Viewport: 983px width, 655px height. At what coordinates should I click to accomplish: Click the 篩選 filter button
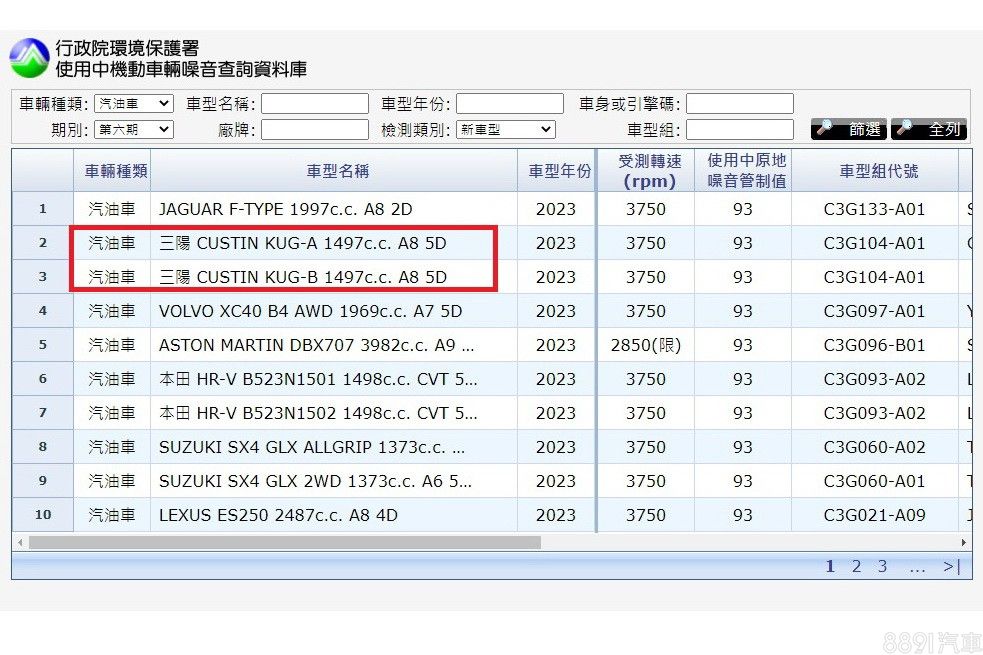[x=849, y=129]
